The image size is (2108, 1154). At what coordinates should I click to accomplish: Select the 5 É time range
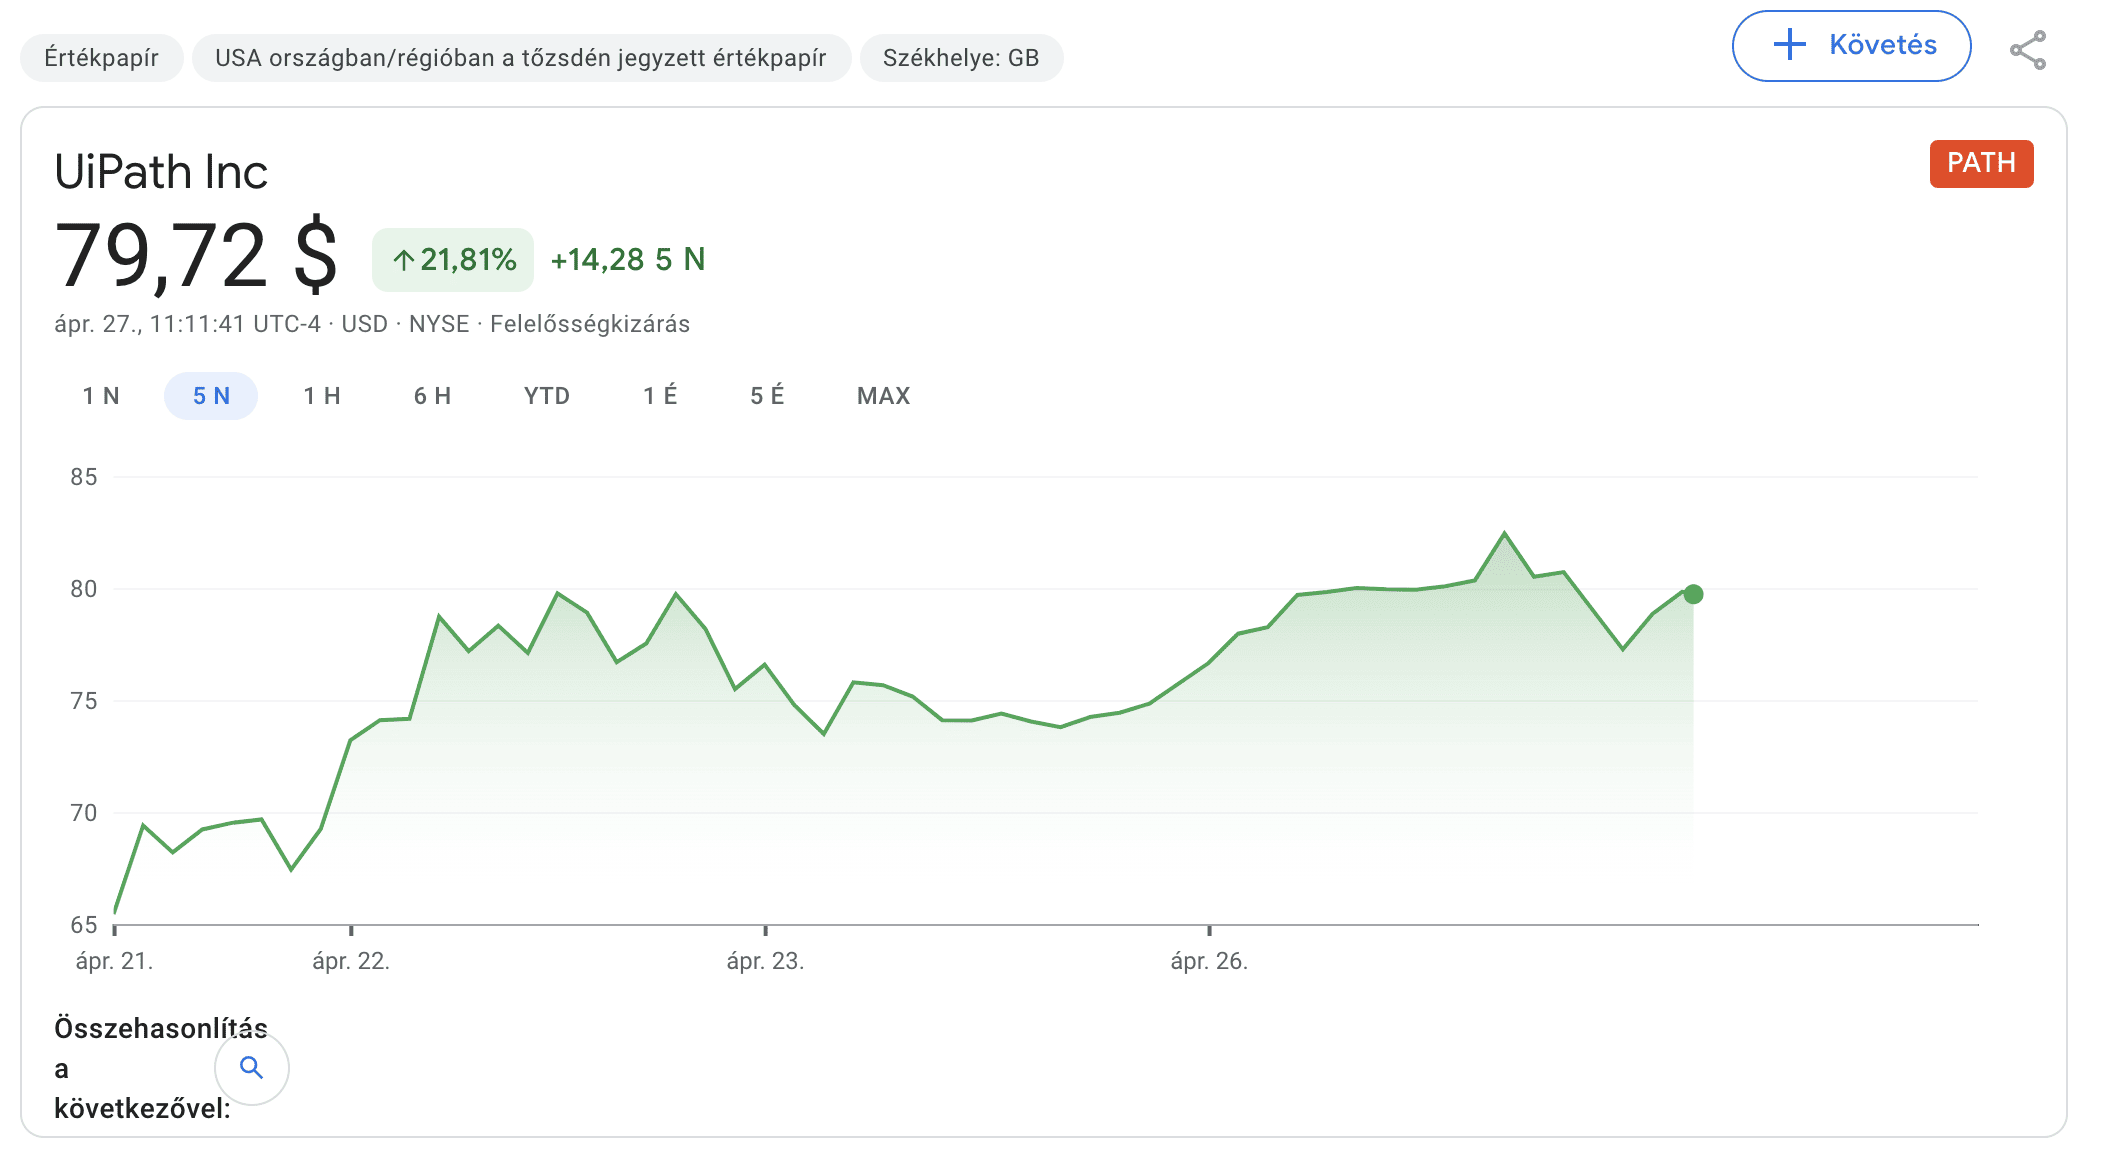[767, 396]
